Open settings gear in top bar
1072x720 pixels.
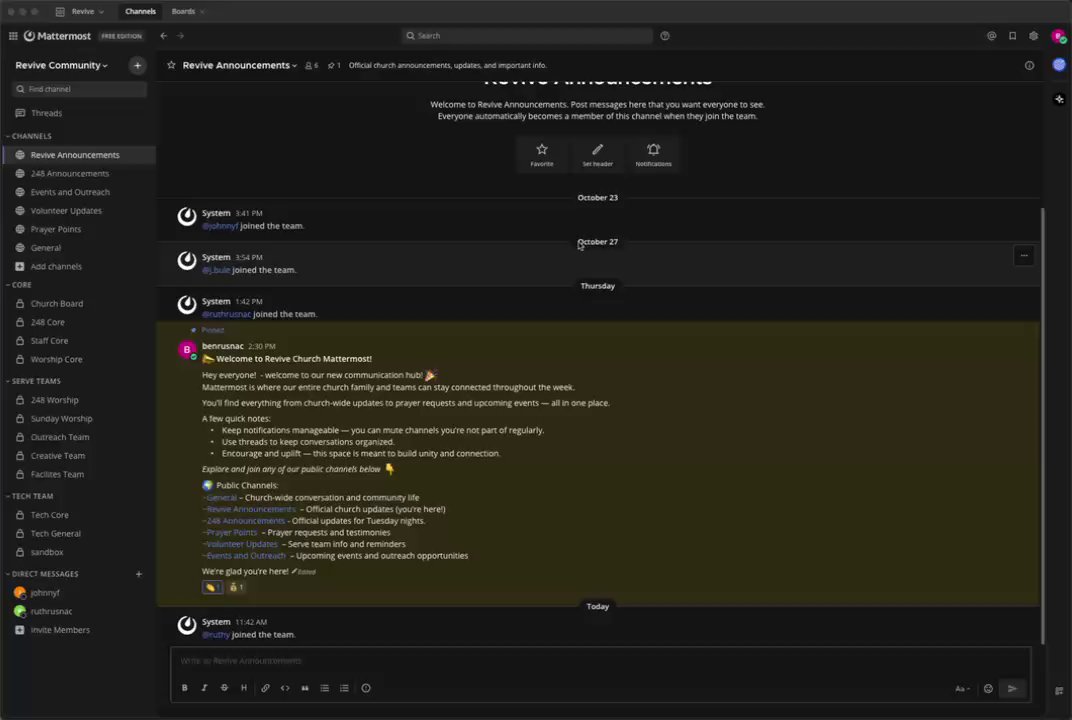click(1034, 36)
